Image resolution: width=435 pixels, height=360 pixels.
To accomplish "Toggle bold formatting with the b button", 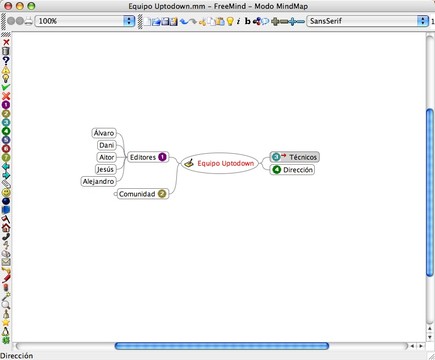I will pyautogui.click(x=247, y=21).
